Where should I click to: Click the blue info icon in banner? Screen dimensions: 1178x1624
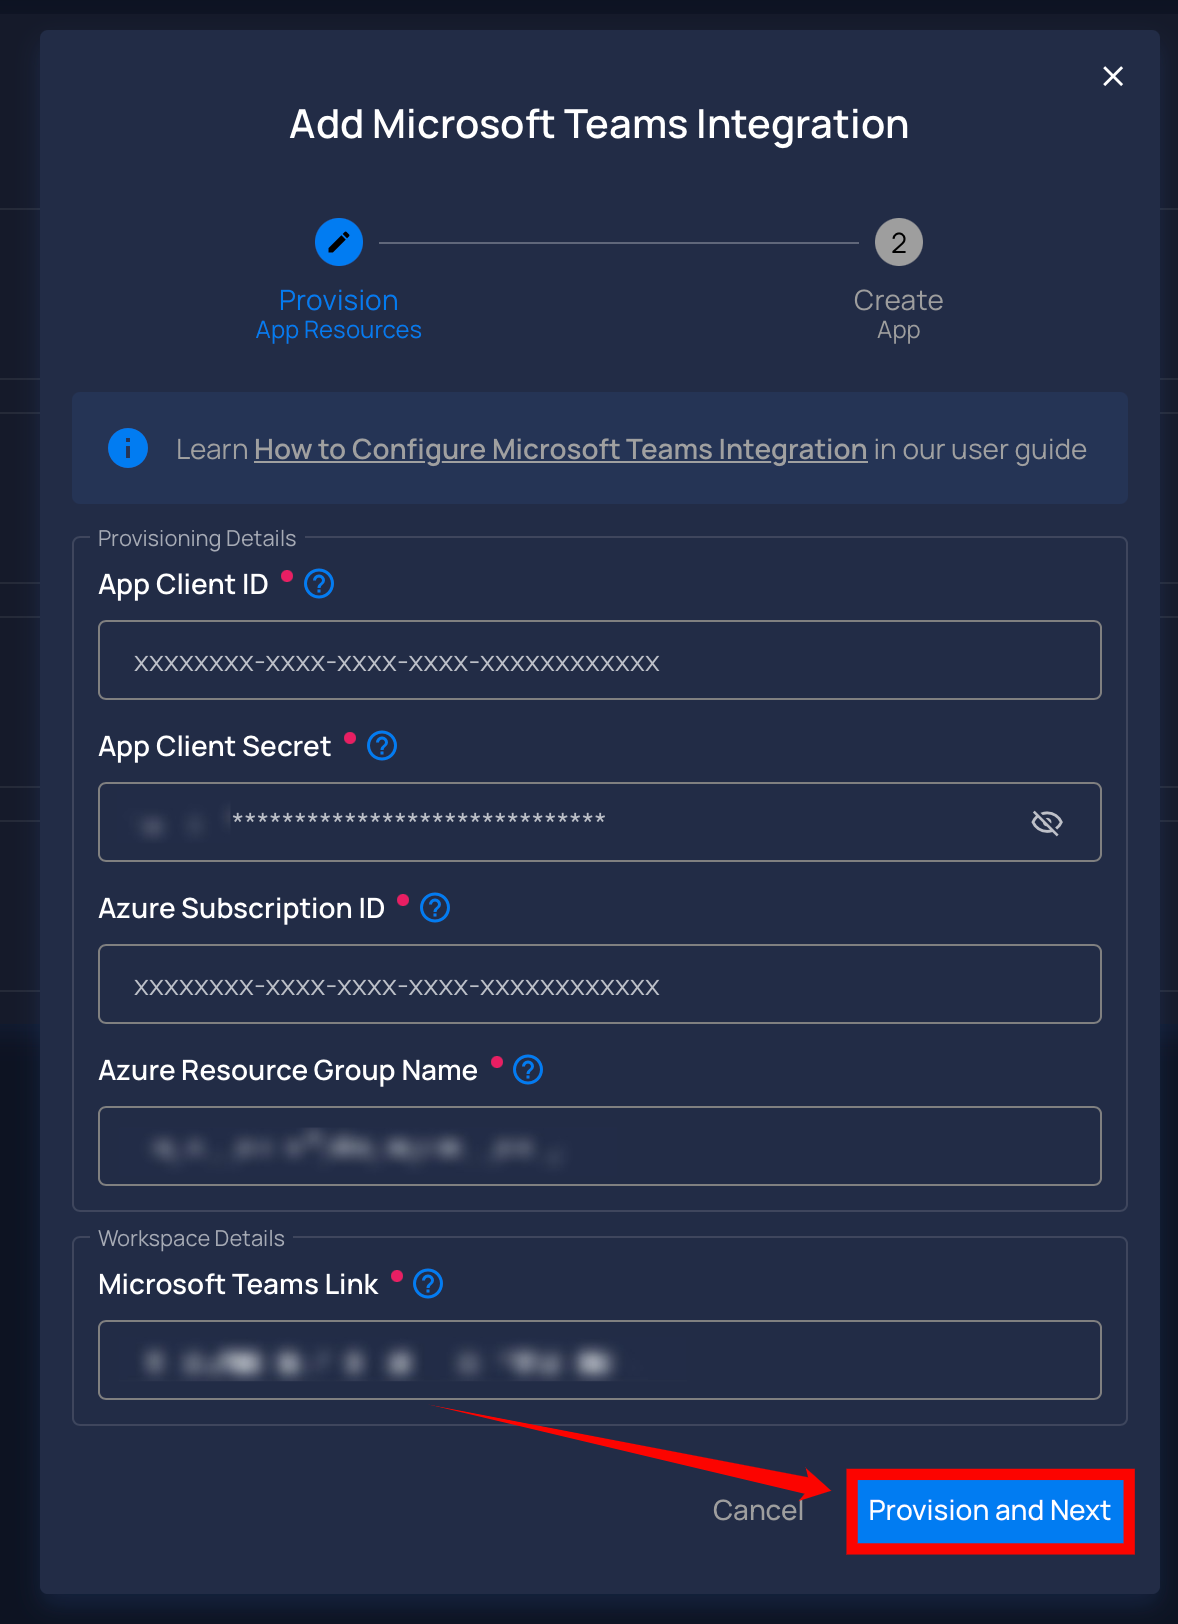click(128, 448)
